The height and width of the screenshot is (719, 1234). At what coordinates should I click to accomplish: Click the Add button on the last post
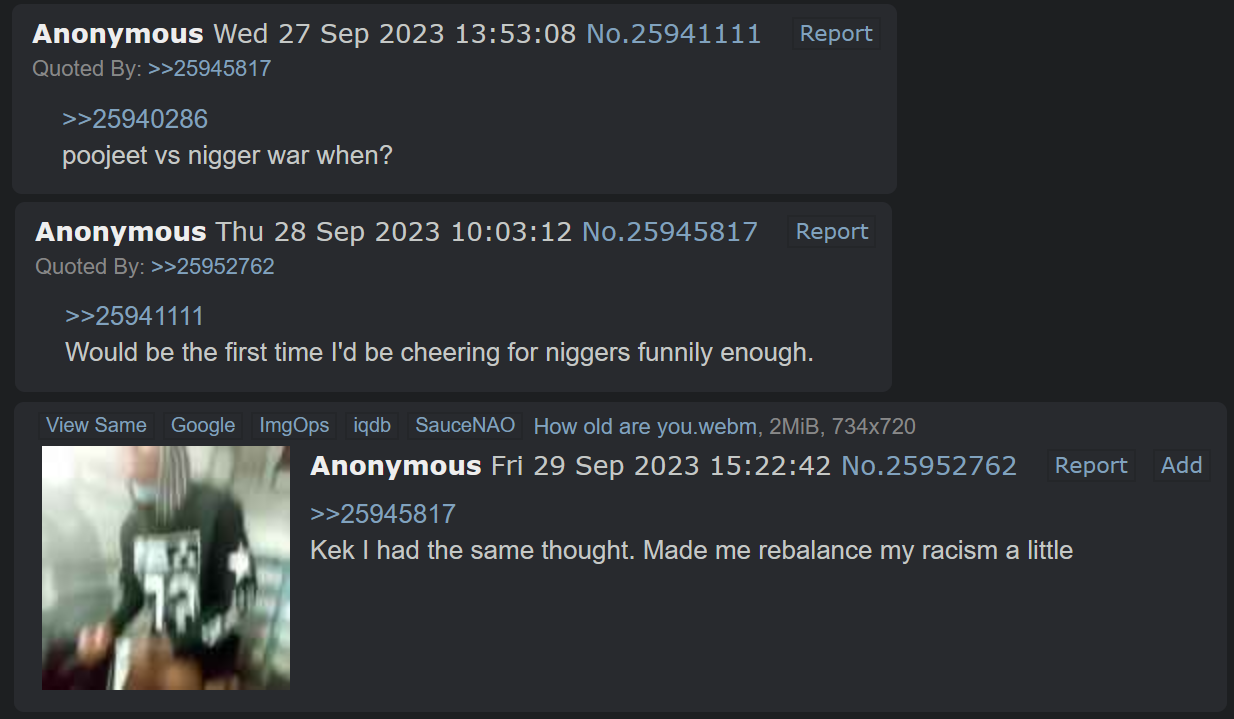pos(1181,465)
